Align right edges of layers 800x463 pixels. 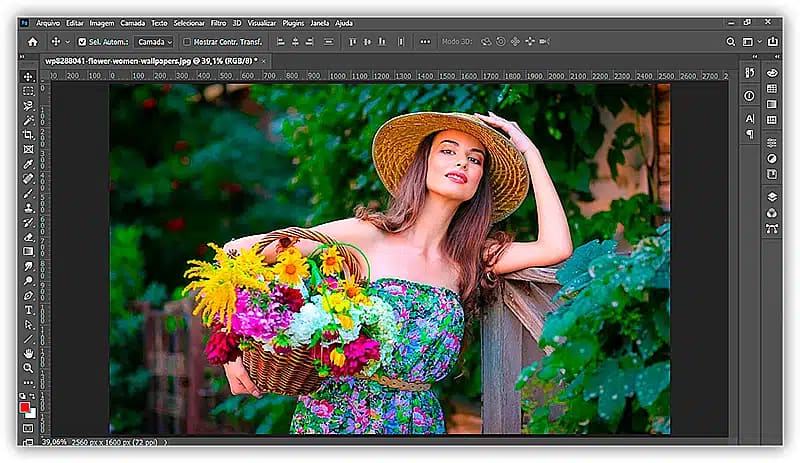coord(309,42)
